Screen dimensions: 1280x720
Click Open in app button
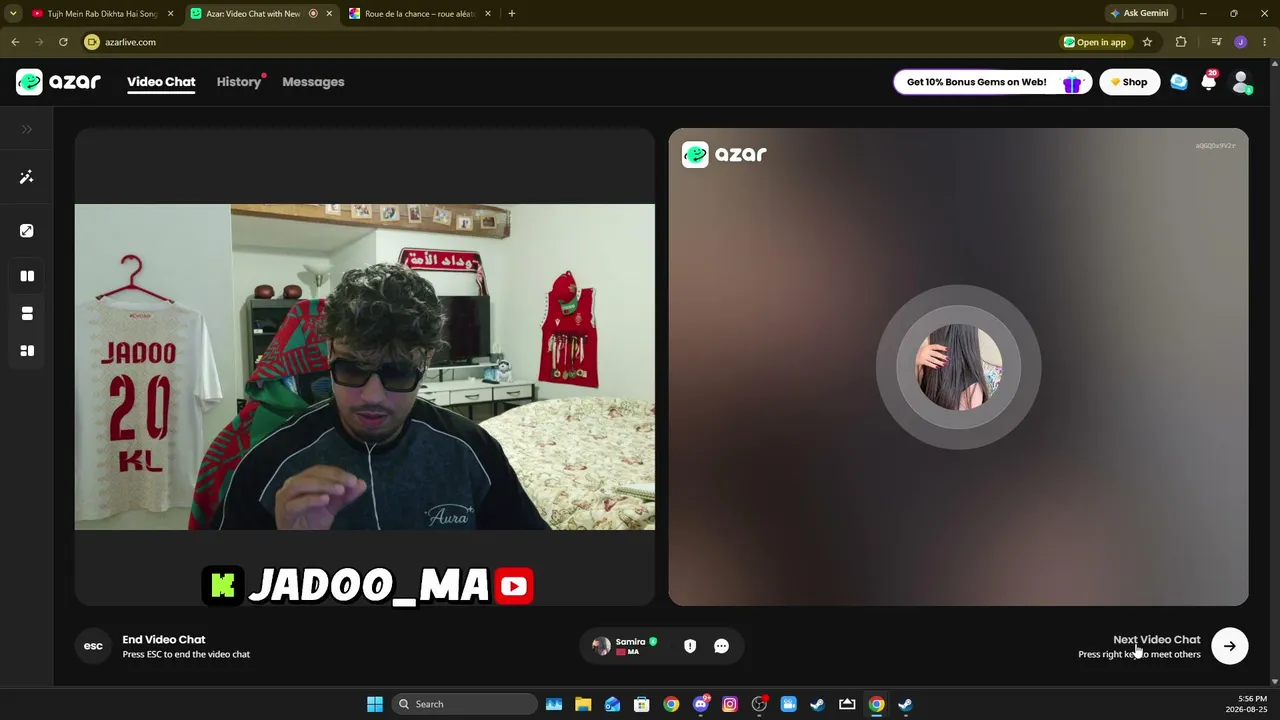(1095, 42)
